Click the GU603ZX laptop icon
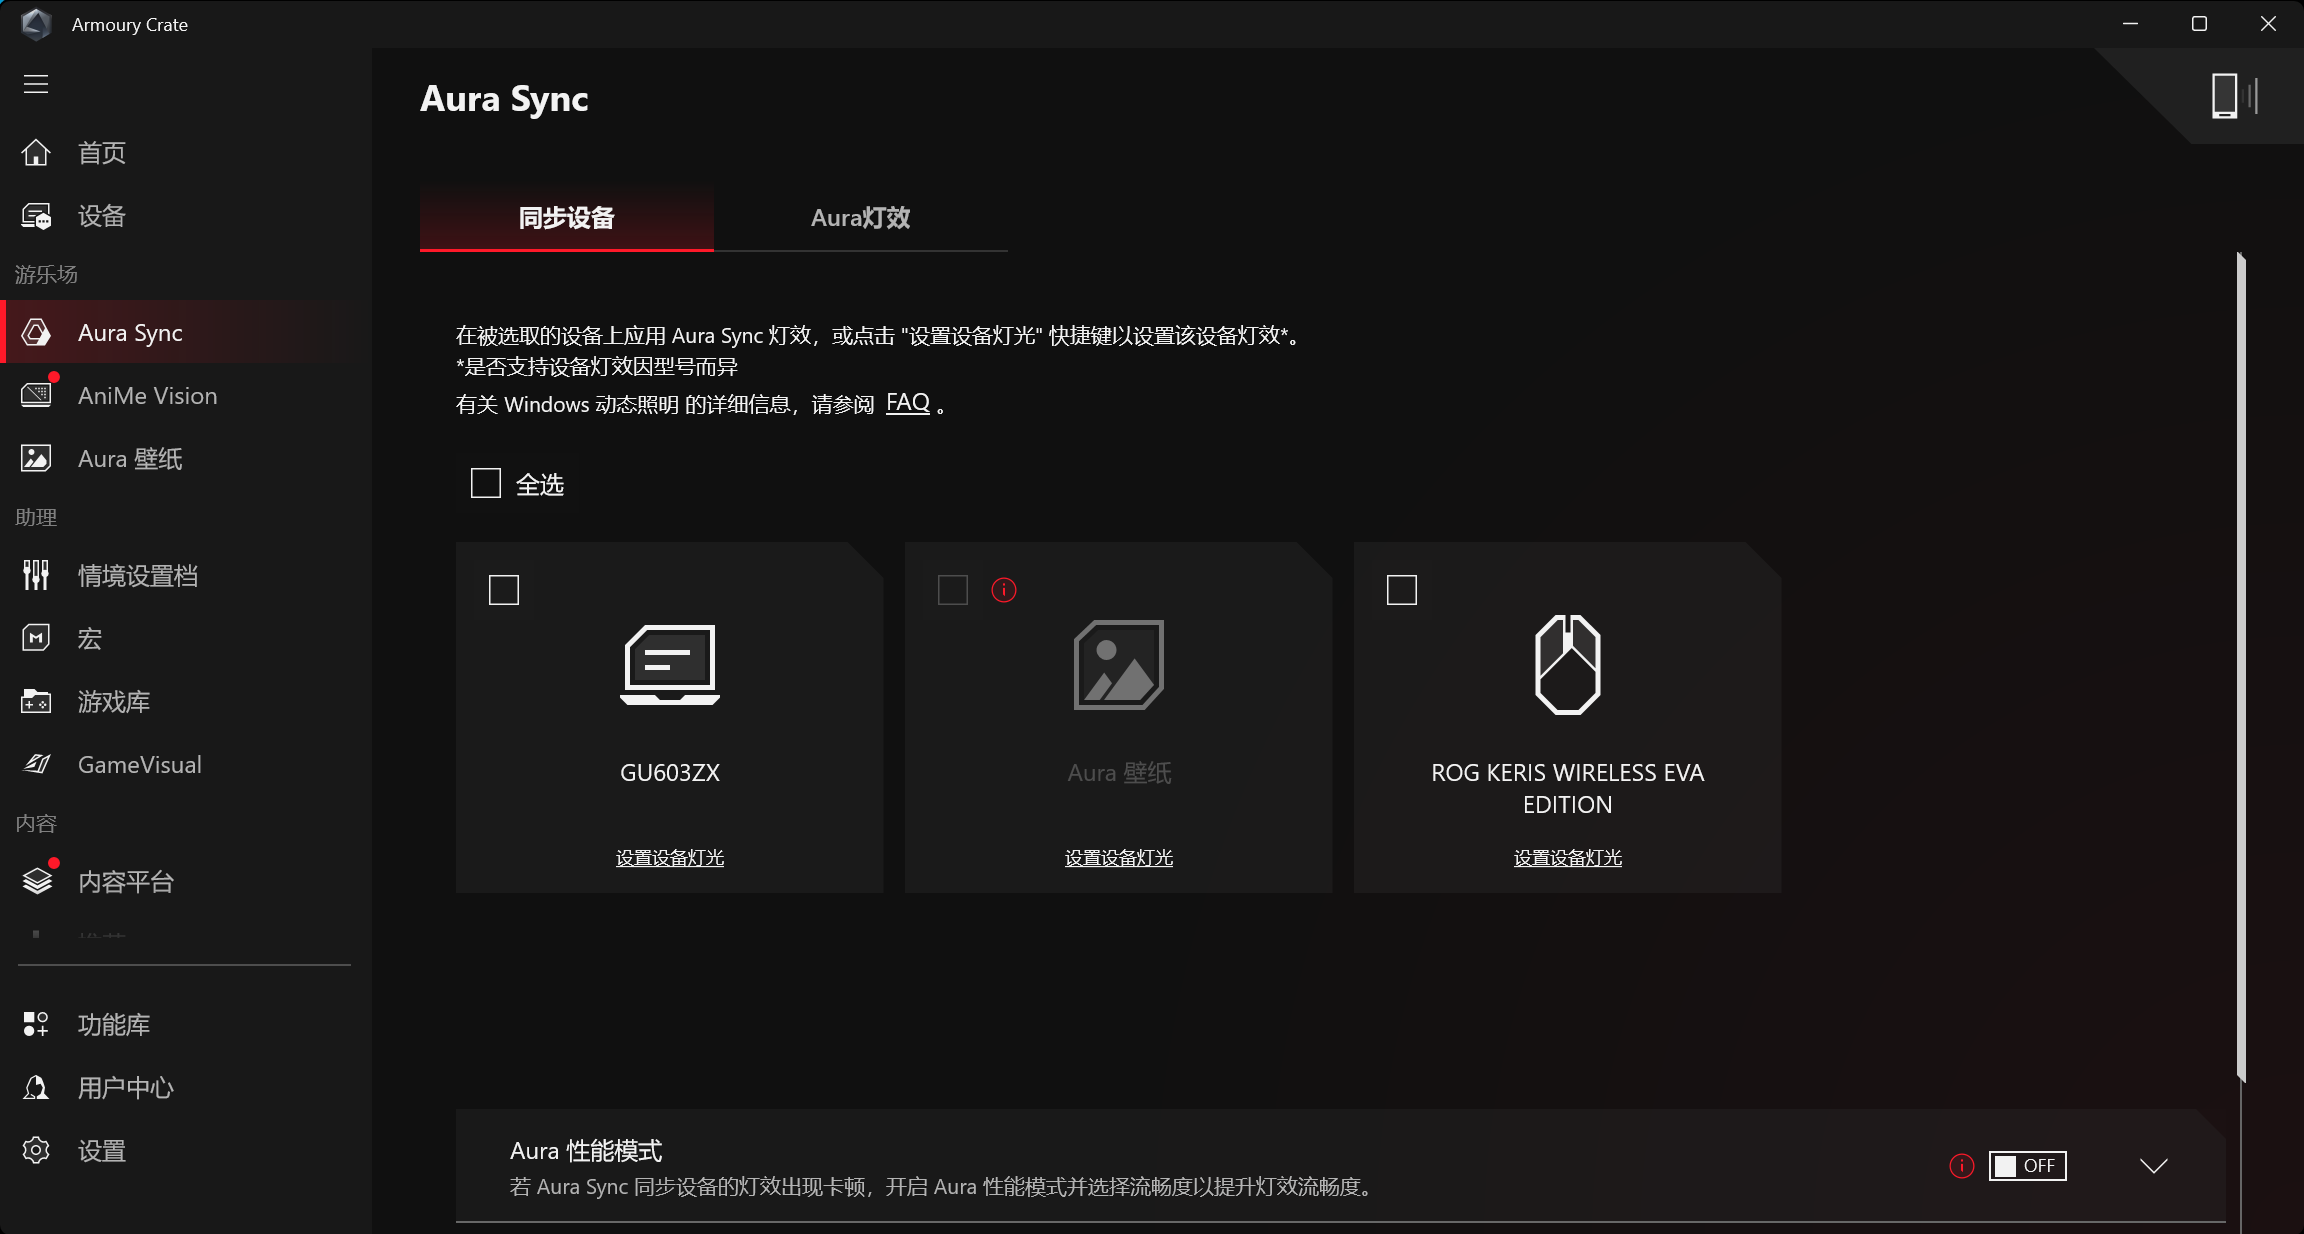2304x1234 pixels. click(670, 665)
